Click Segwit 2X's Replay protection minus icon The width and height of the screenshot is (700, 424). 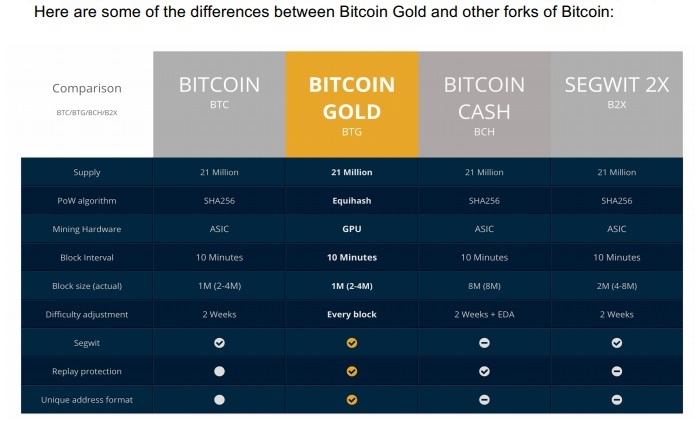617,371
